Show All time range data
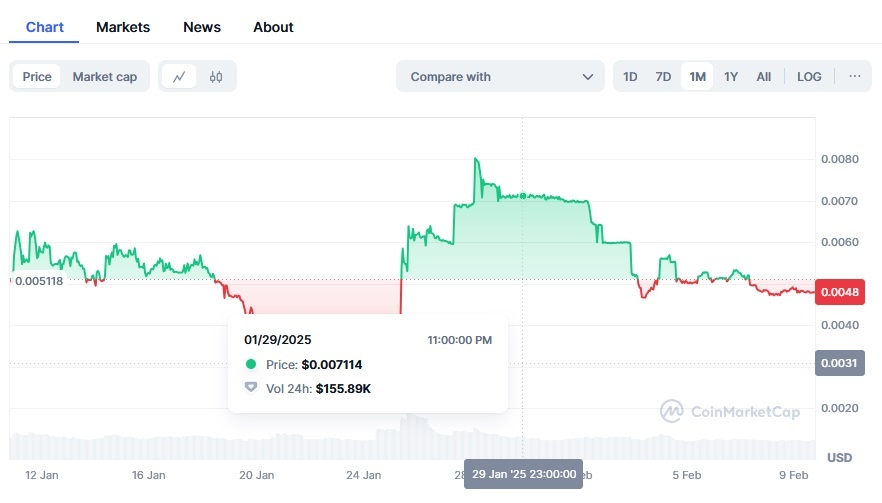This screenshot has height=503, width=882. (764, 77)
